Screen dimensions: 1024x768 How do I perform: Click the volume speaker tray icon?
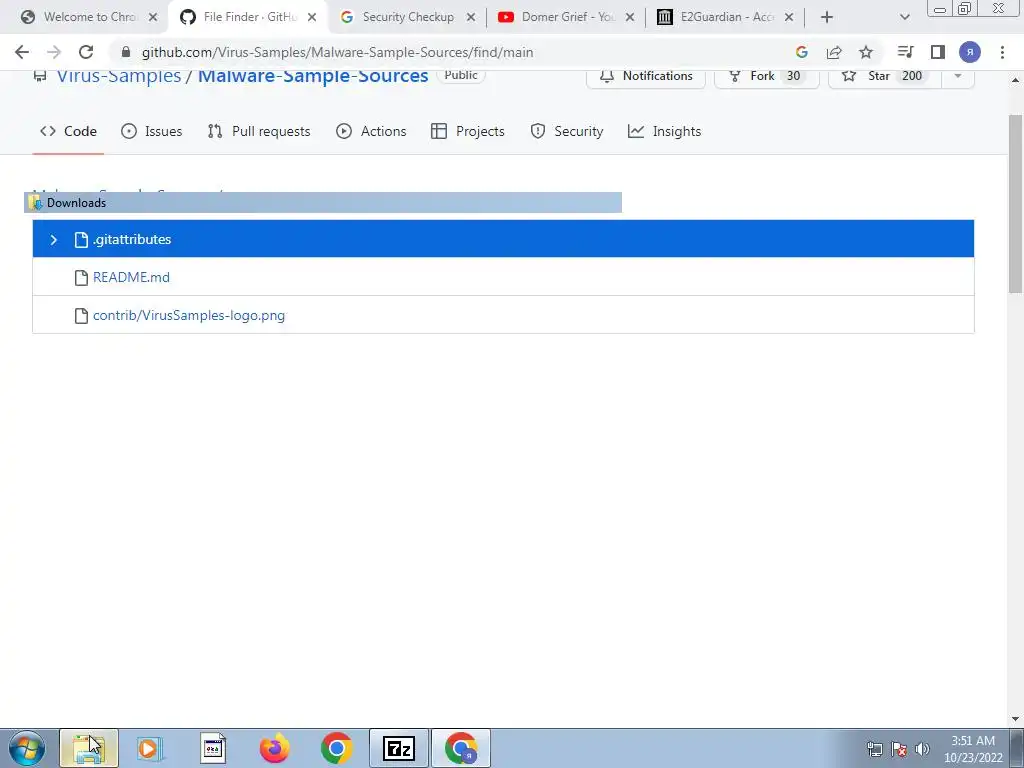(922, 749)
